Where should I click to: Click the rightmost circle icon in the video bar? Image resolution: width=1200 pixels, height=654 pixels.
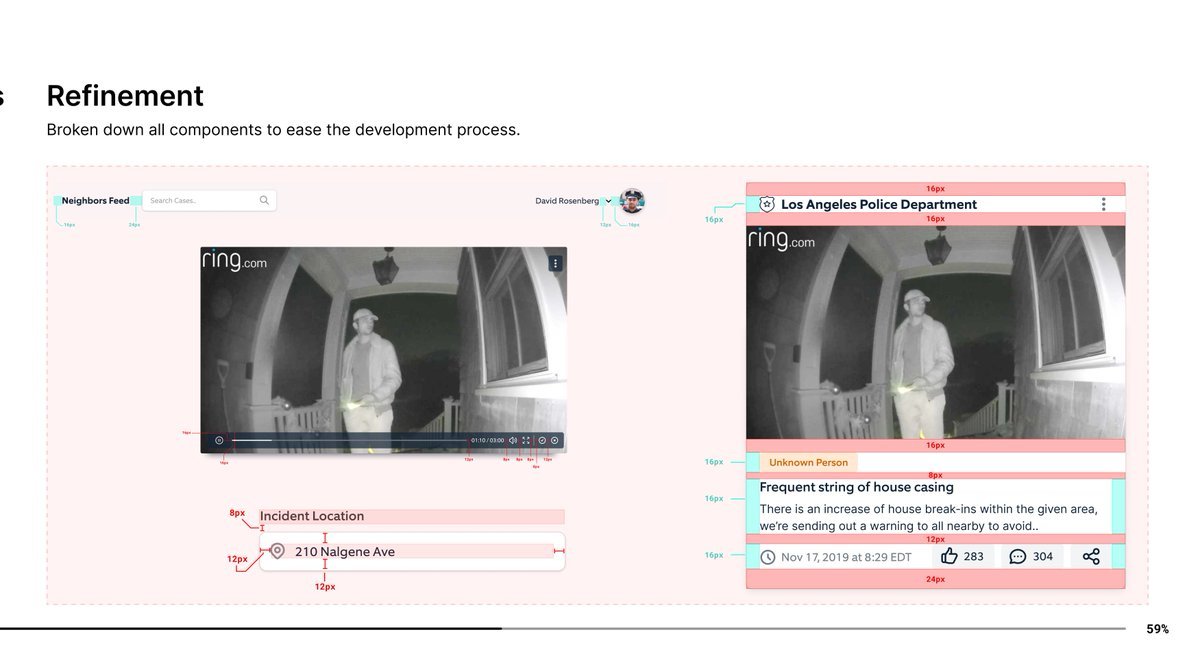(555, 440)
